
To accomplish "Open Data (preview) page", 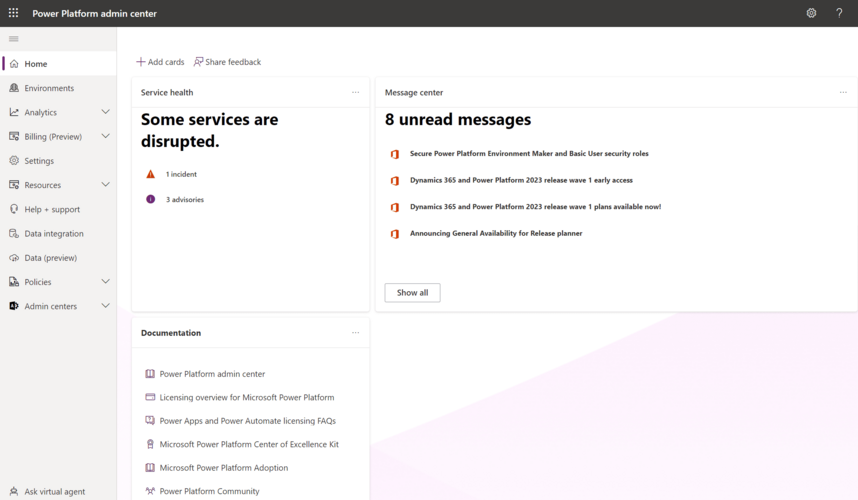I will [59, 258].
